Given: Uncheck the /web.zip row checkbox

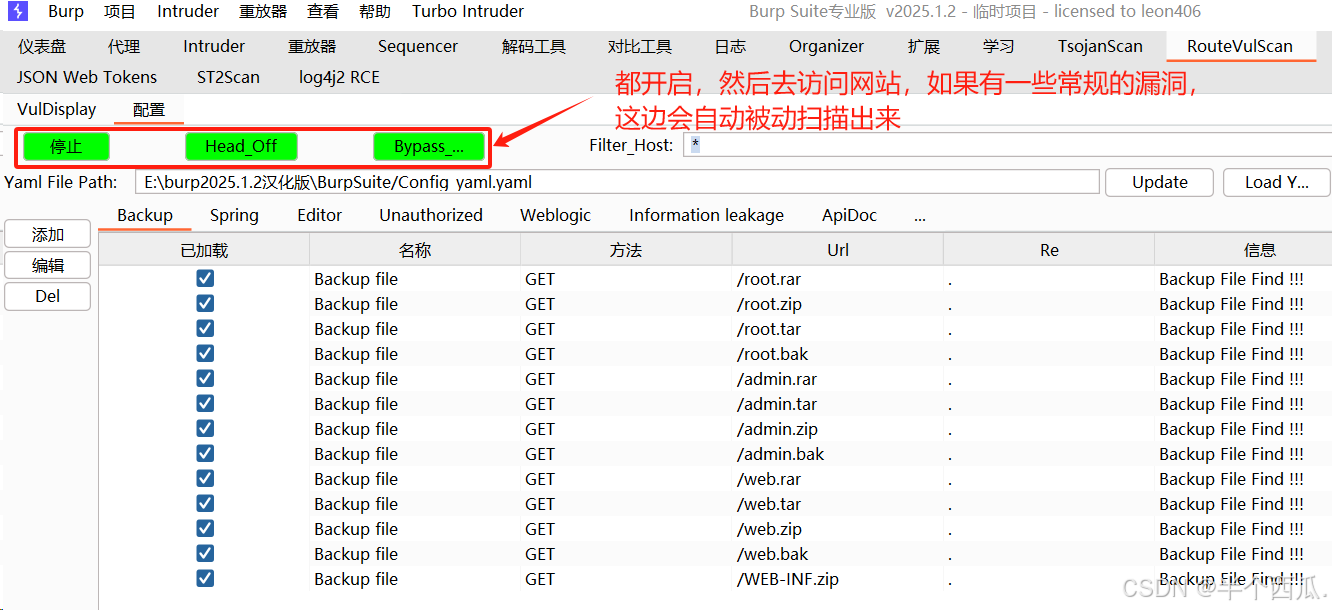Looking at the screenshot, I should click(205, 528).
